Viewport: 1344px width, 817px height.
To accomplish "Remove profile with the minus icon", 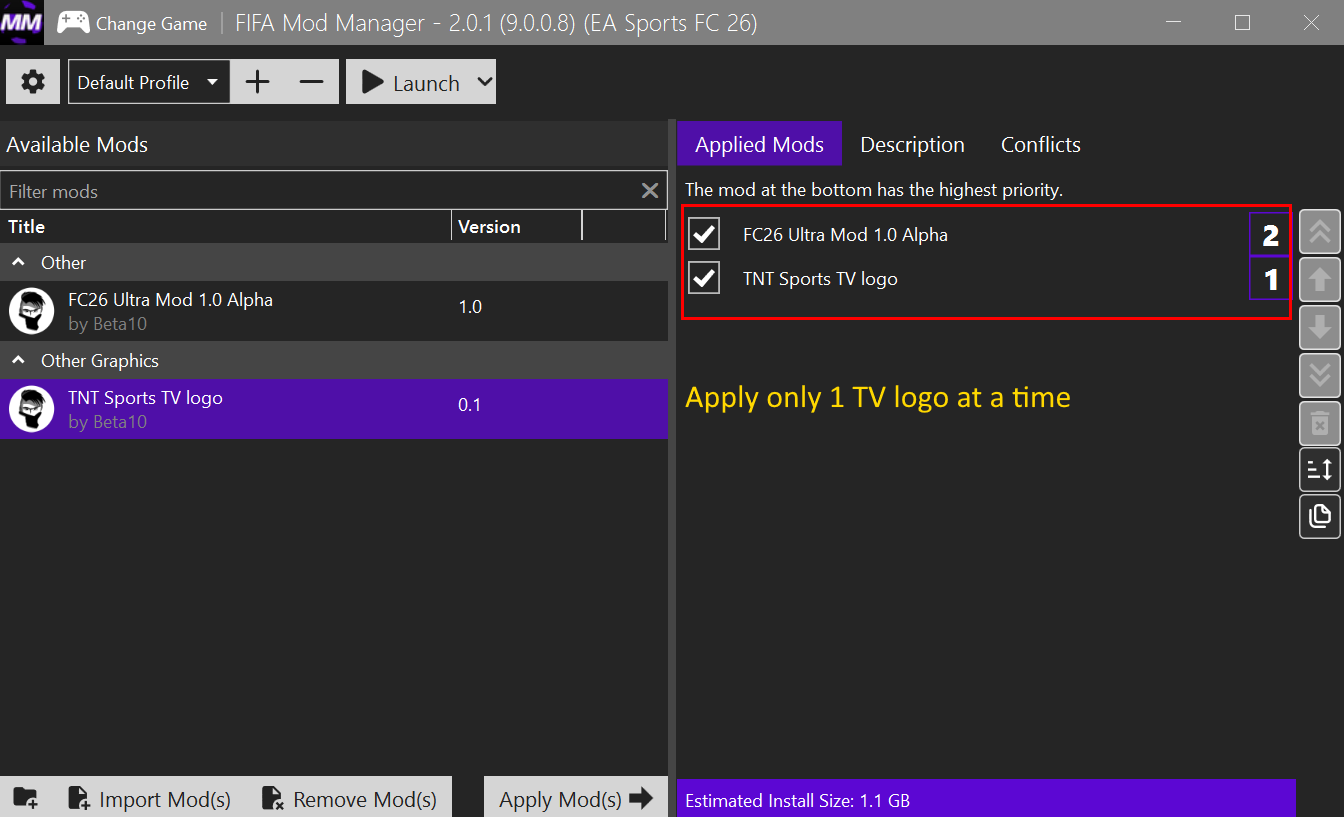I will 312,82.
